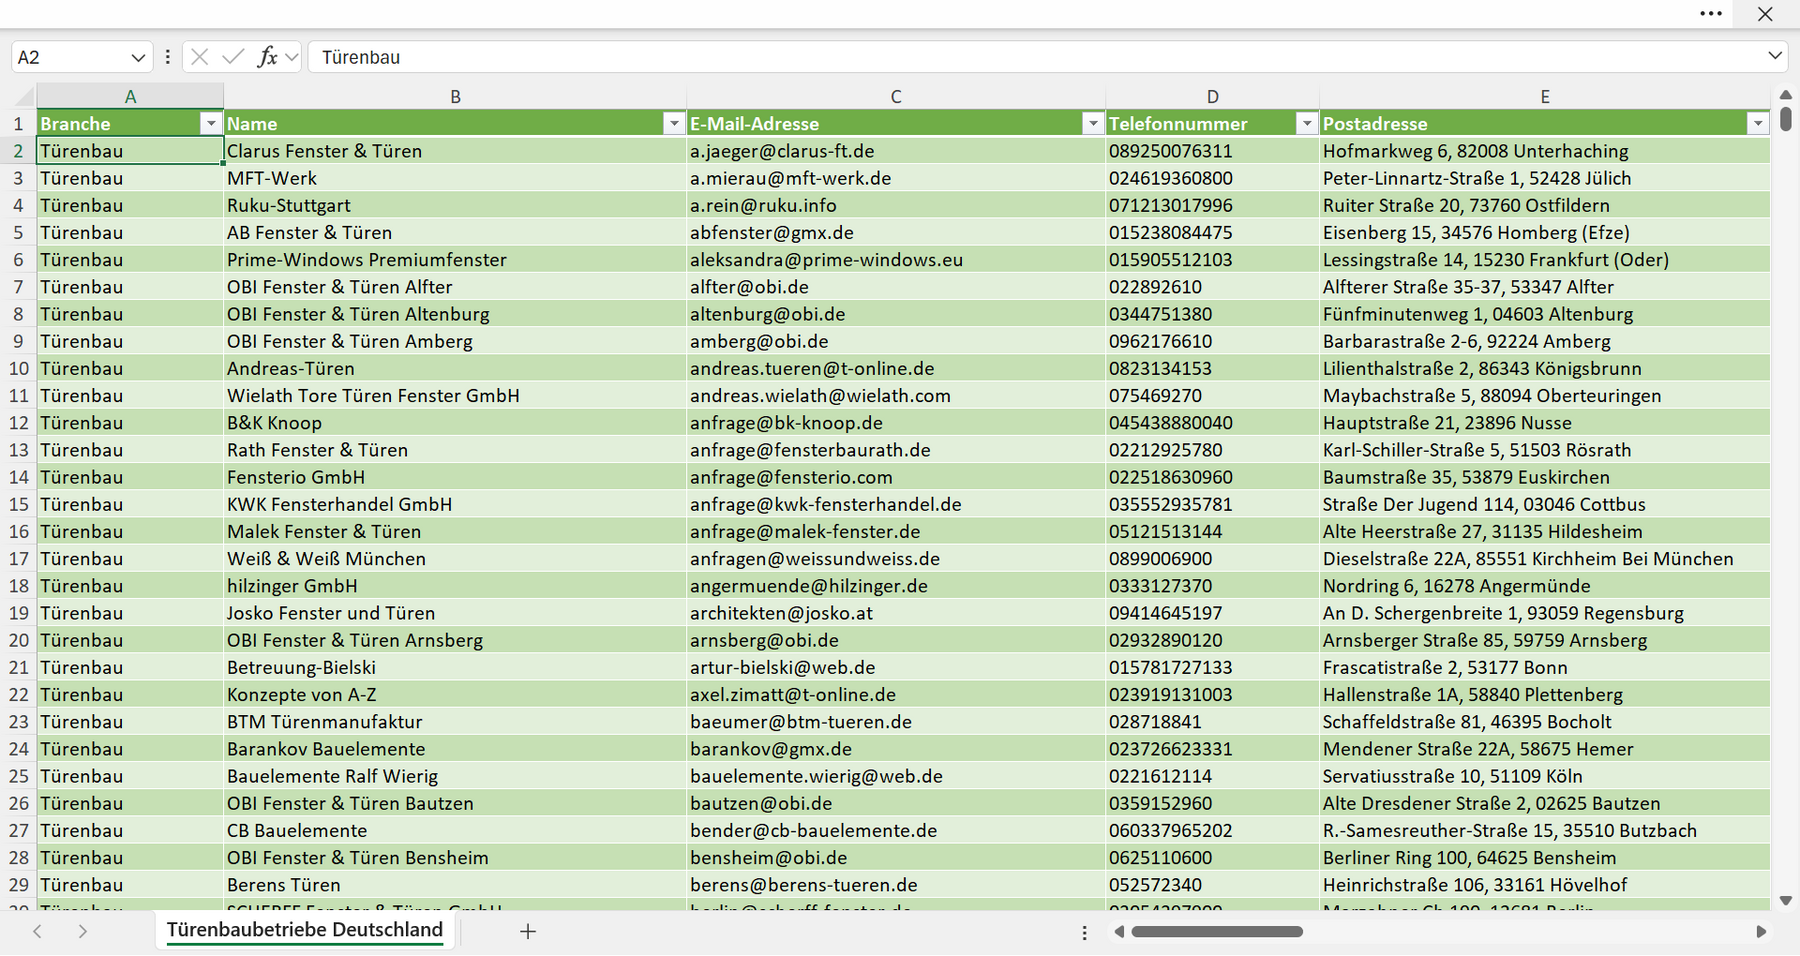This screenshot has height=956, width=1800.
Task: Click email anfrage@bk-knoop.de
Action: (896, 423)
